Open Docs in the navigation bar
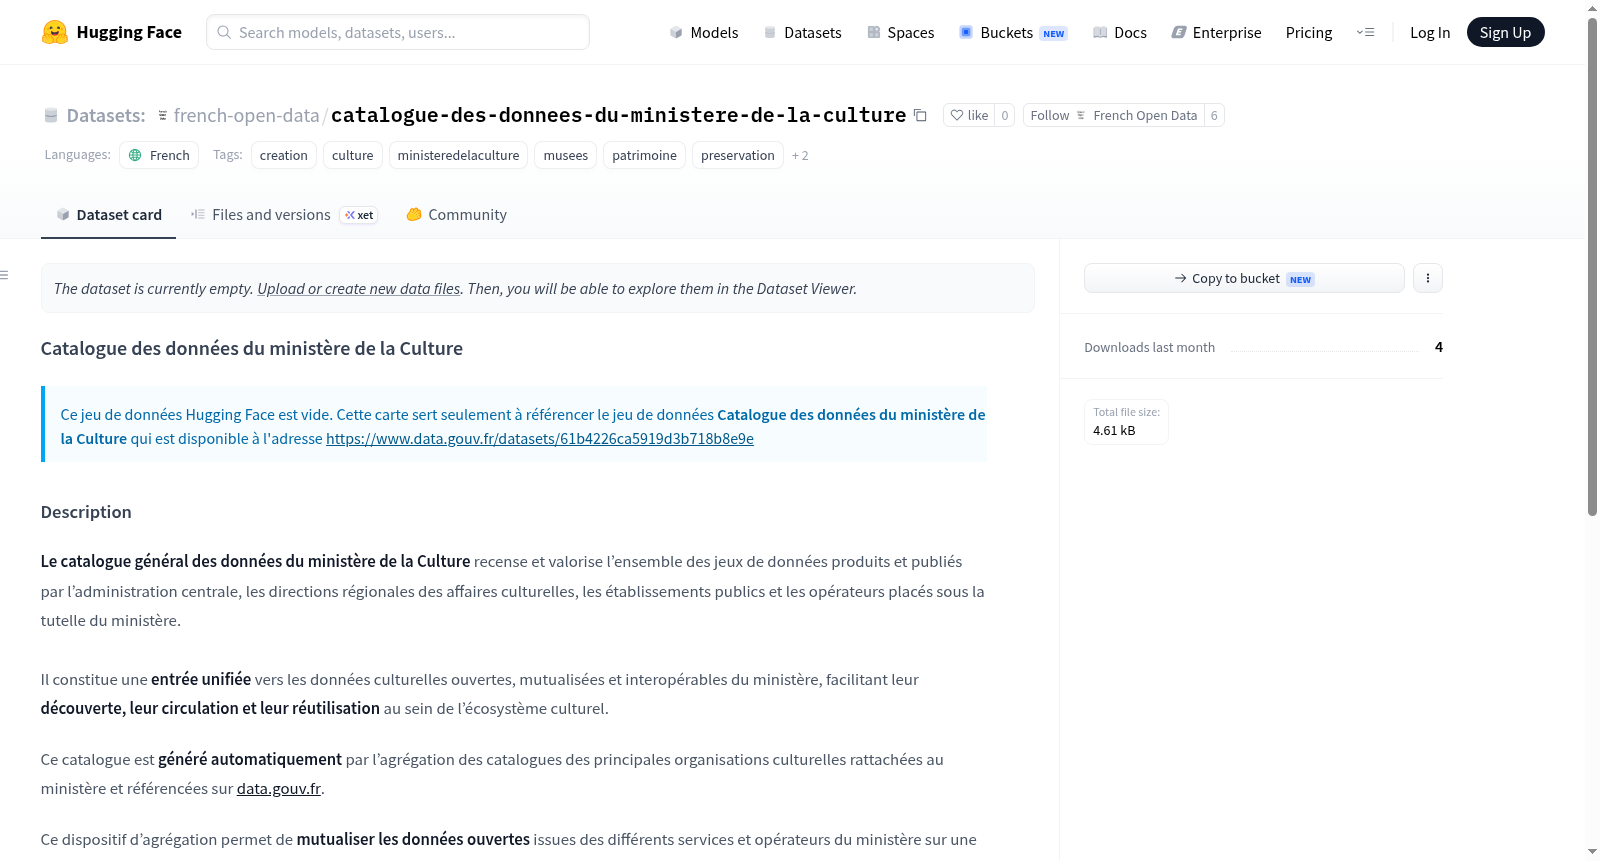This screenshot has width=1600, height=861. point(1119,32)
